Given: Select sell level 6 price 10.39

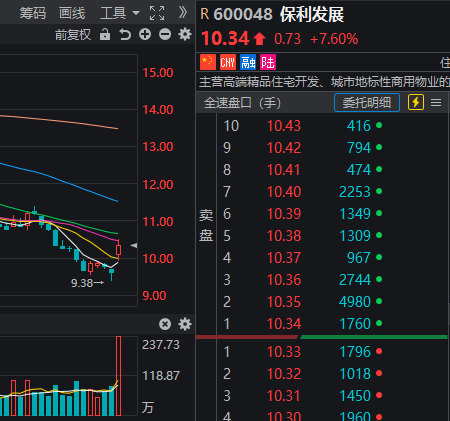Looking at the screenshot, I should click(284, 214).
